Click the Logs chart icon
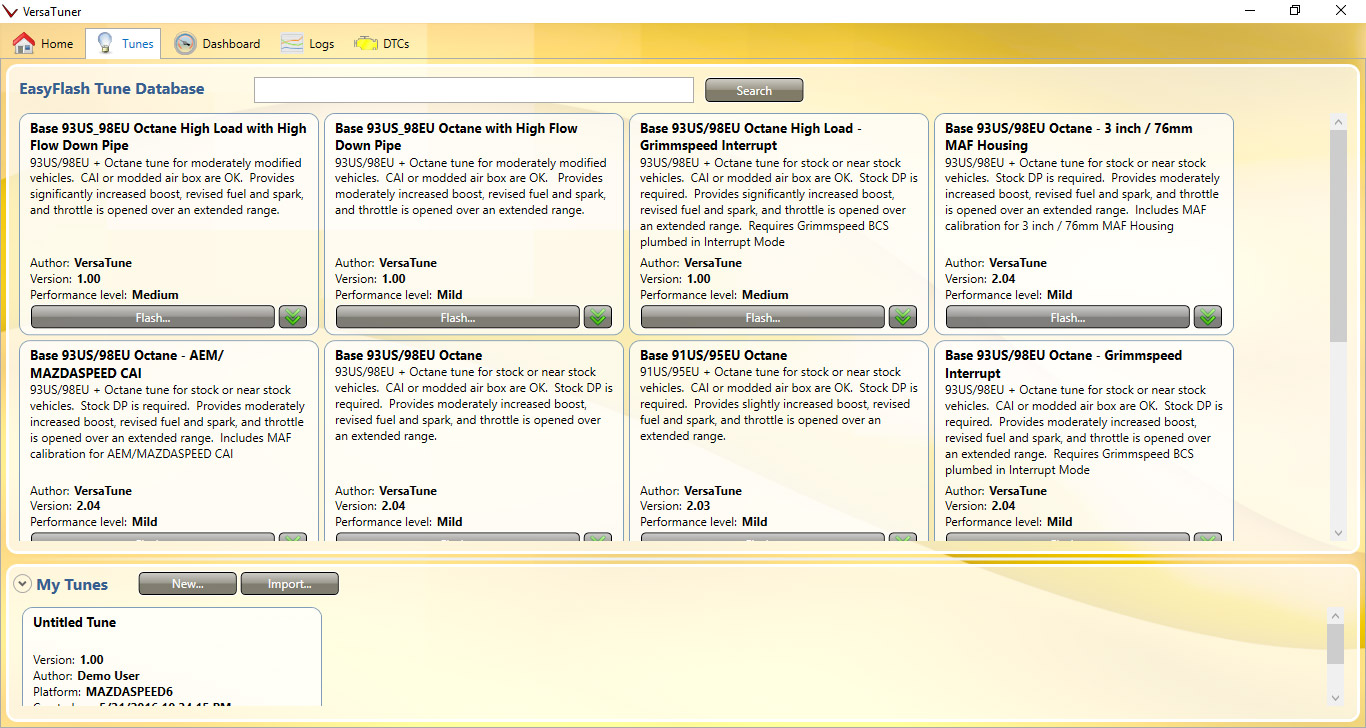Viewport: 1366px width, 728px height. click(x=292, y=43)
